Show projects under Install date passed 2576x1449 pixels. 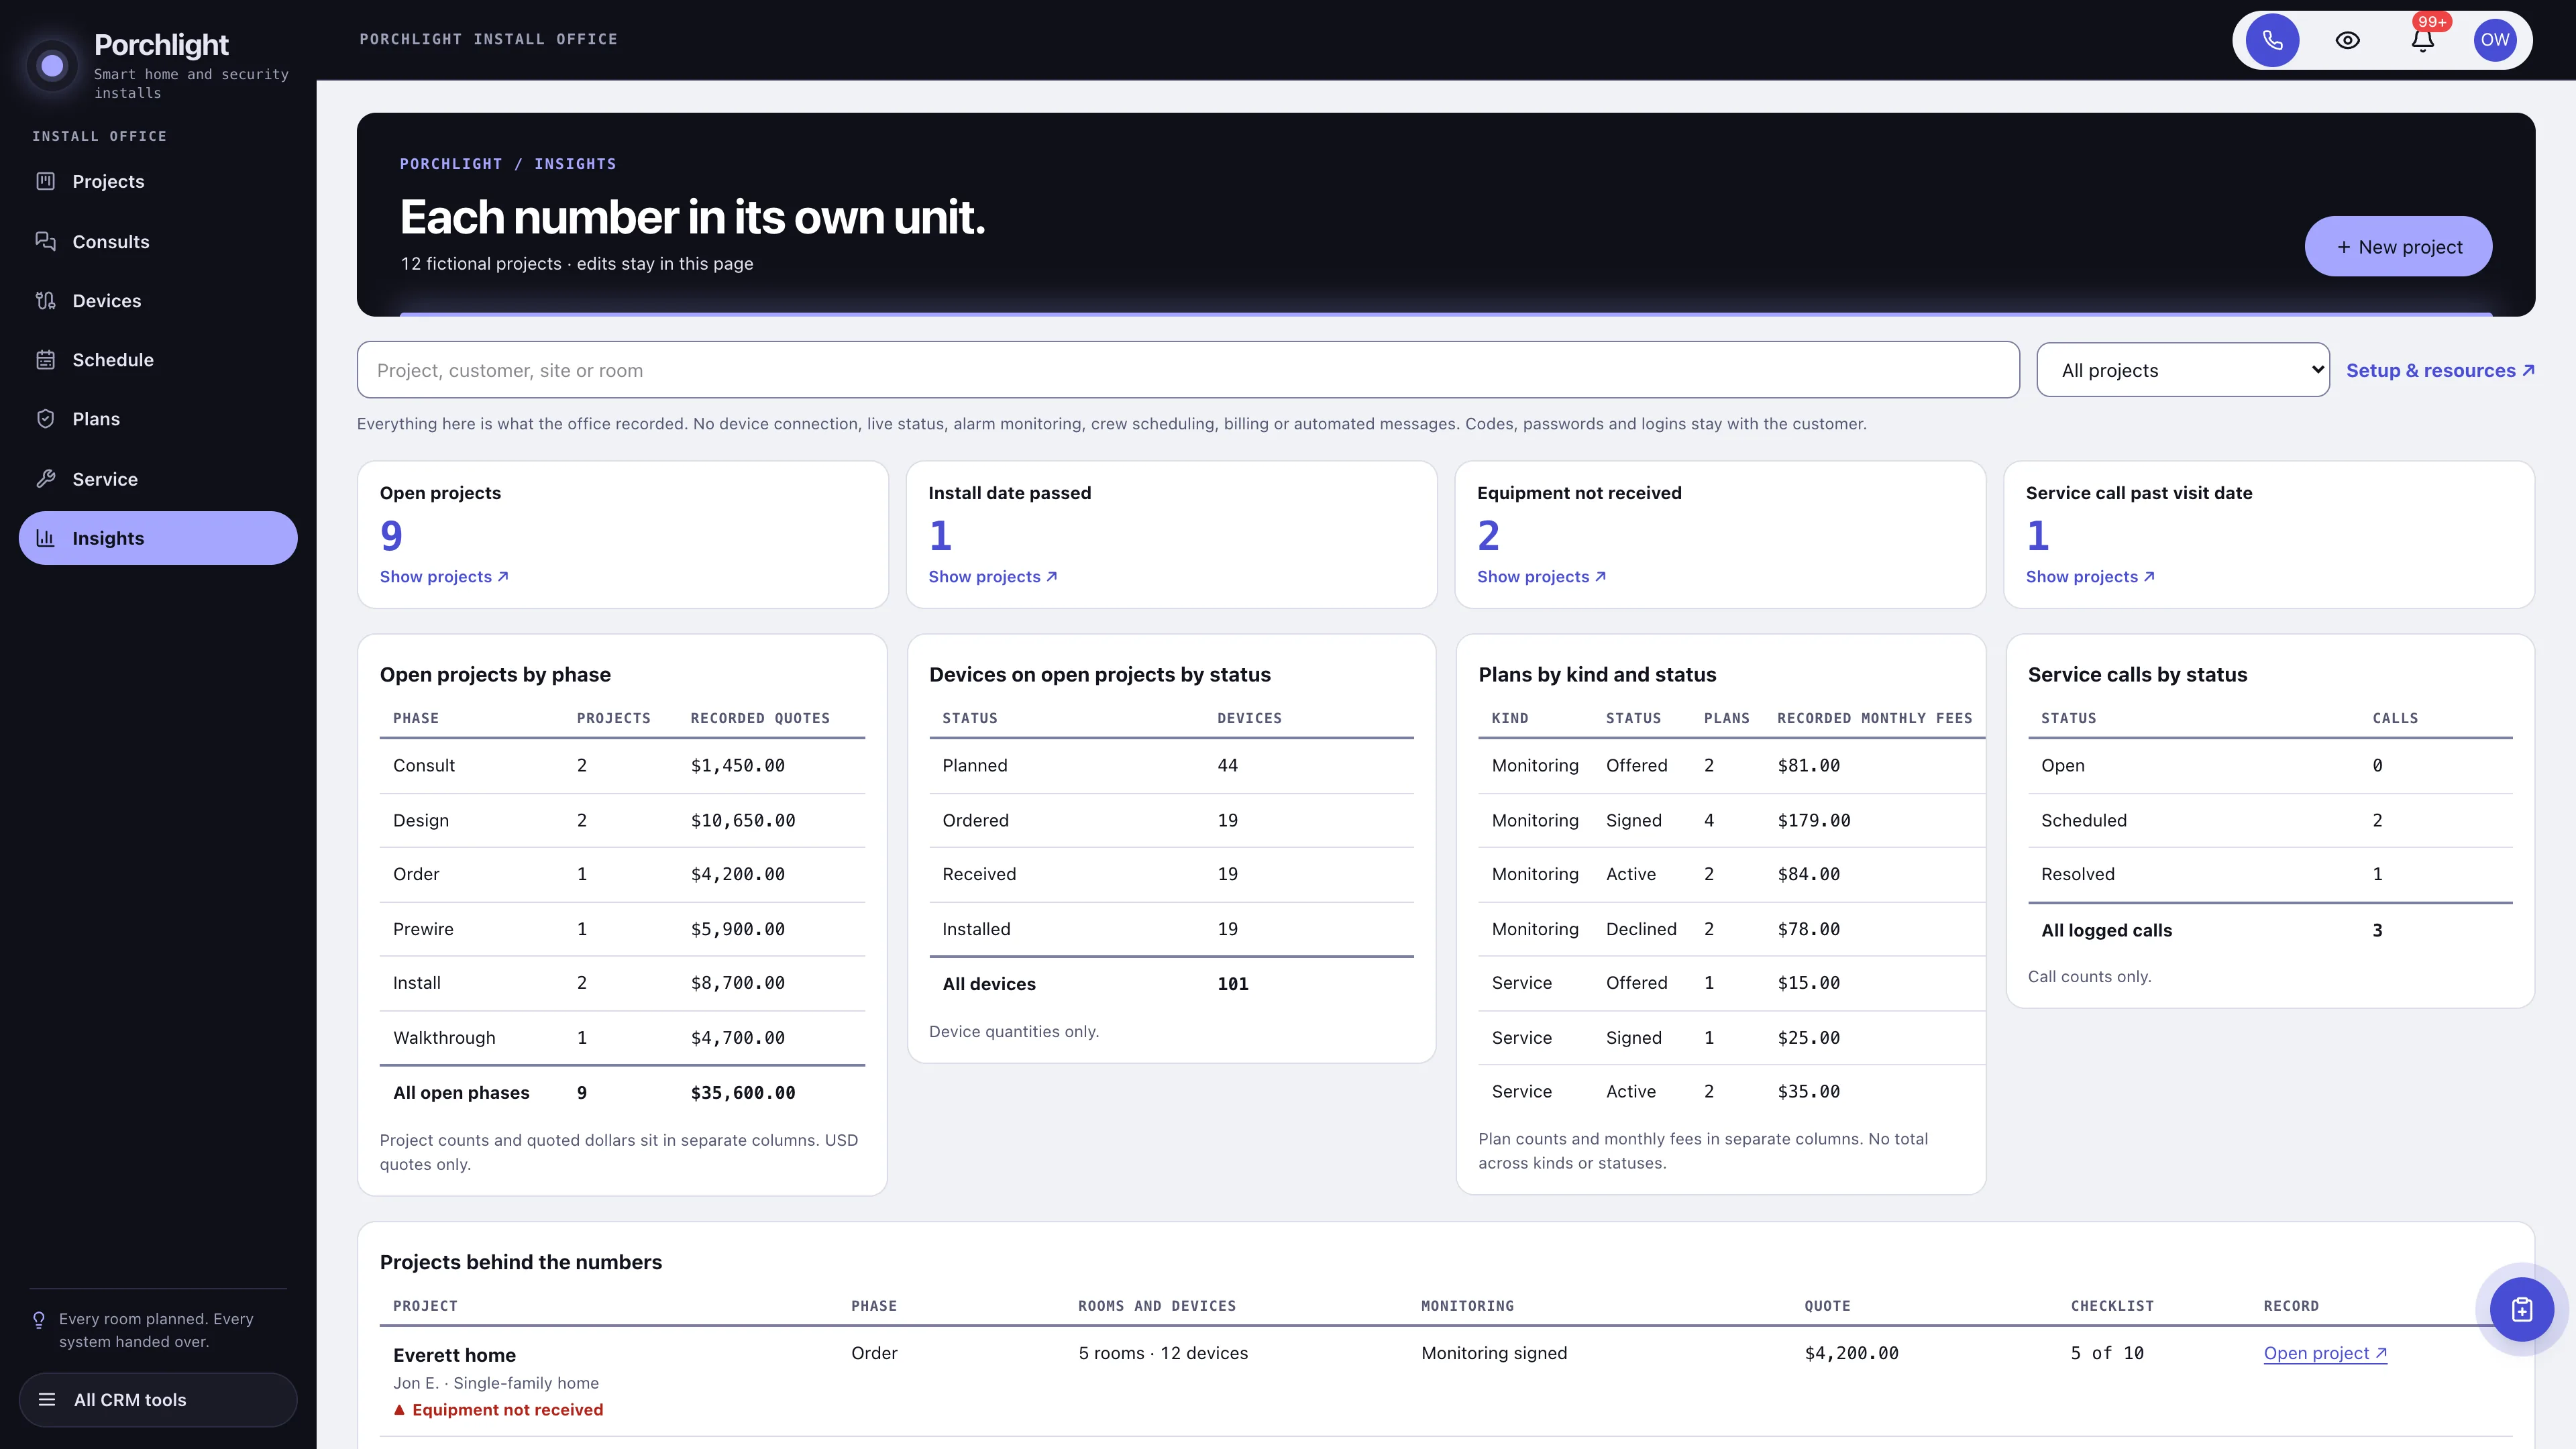[993, 576]
